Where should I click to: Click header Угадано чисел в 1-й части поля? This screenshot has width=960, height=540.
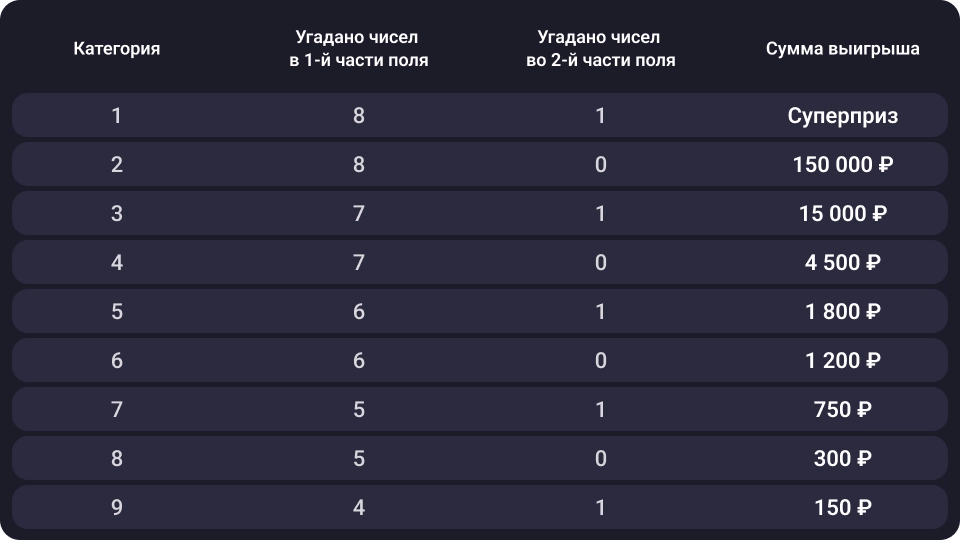point(358,49)
